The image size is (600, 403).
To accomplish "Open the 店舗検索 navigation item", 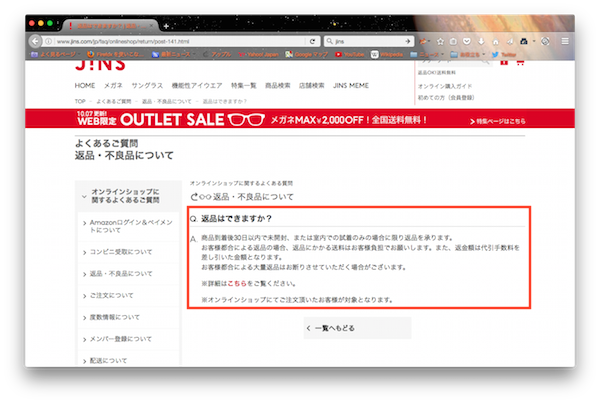I will click(311, 85).
